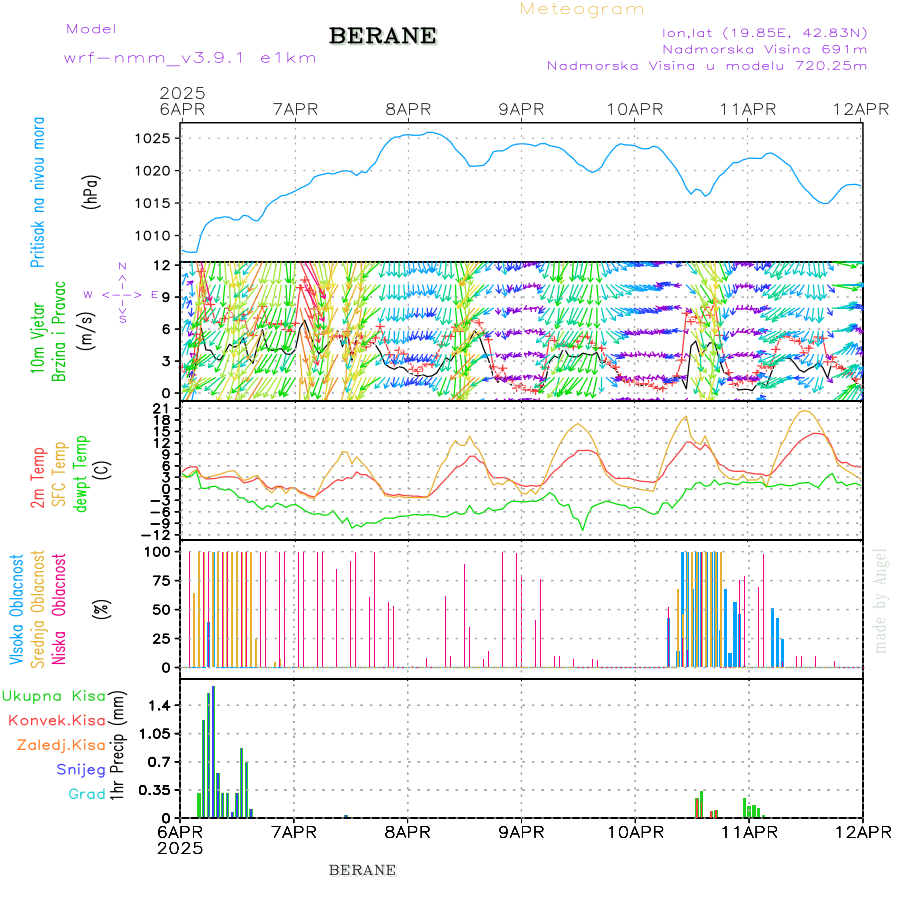
Task: Click the 6APR 2025 label at bottom left
Action: [x=180, y=840]
